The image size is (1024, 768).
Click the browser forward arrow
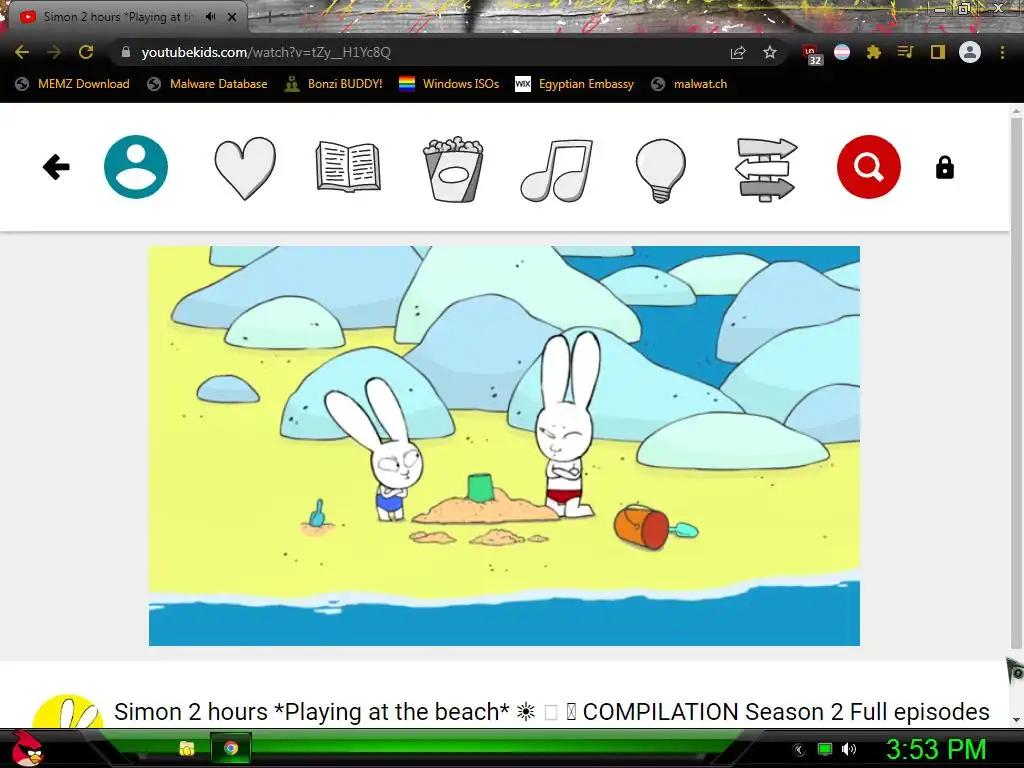[54, 52]
